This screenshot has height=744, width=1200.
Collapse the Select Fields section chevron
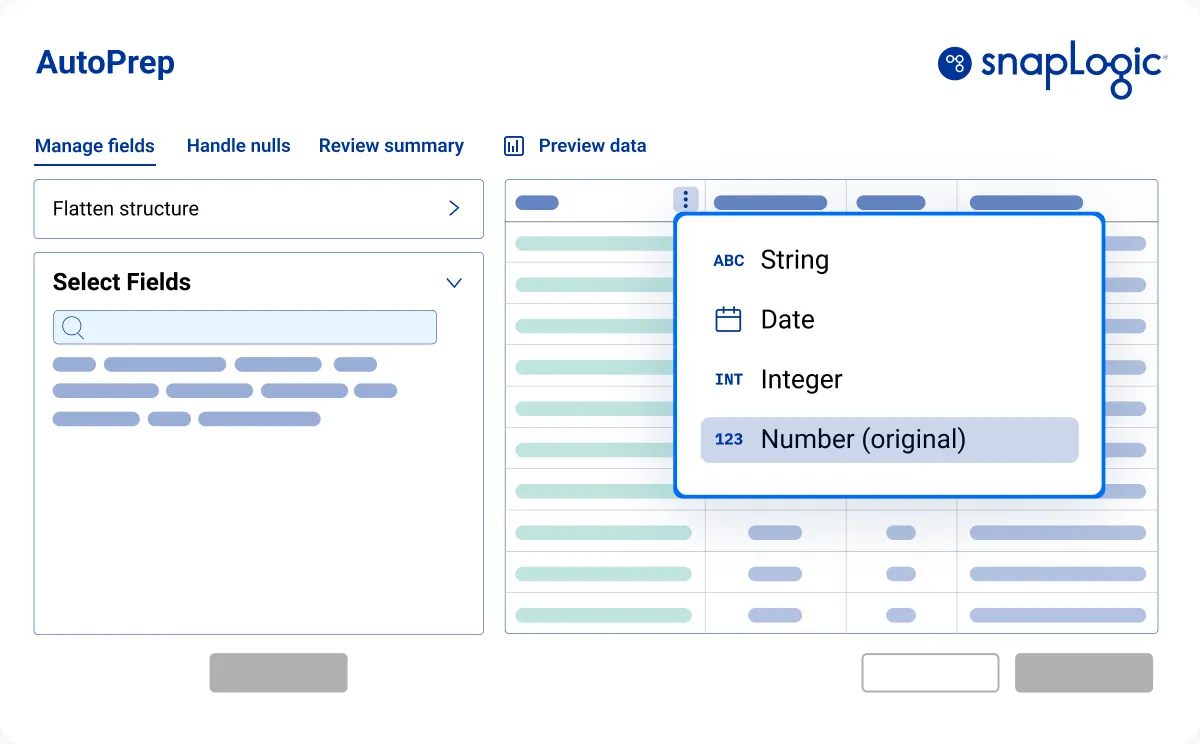pyautogui.click(x=454, y=283)
